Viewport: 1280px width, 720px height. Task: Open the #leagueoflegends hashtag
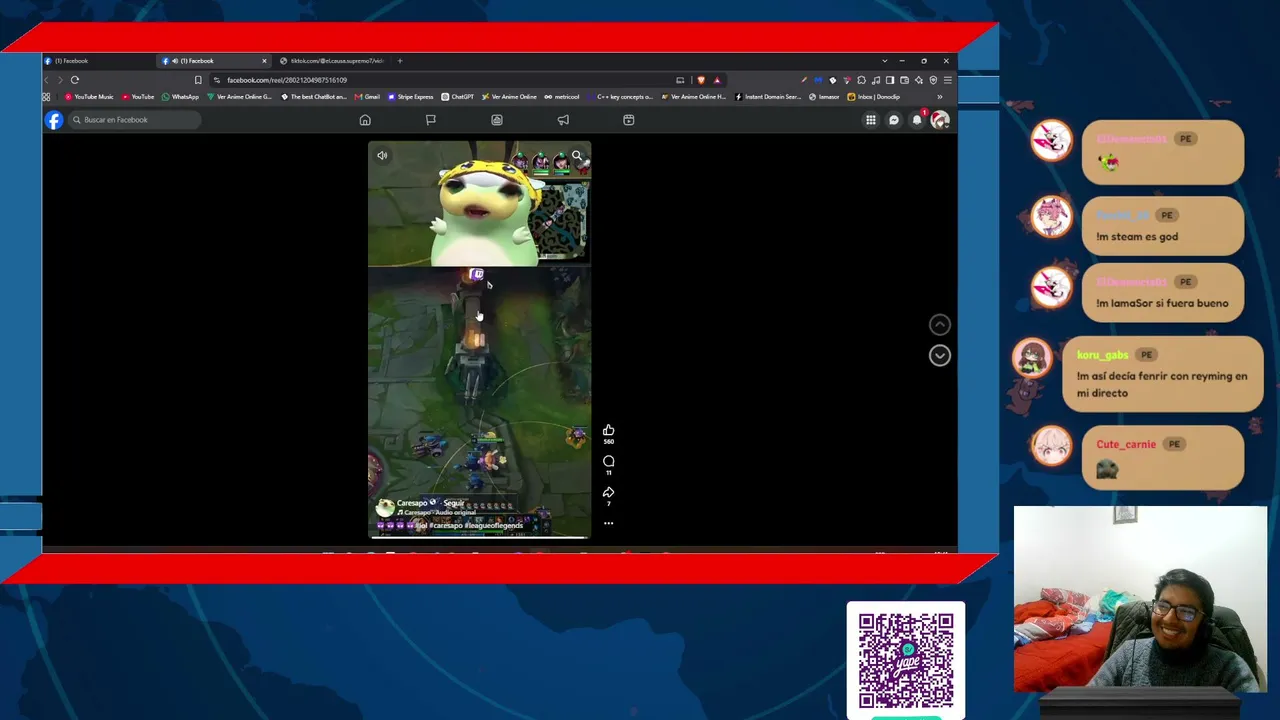[x=494, y=525]
